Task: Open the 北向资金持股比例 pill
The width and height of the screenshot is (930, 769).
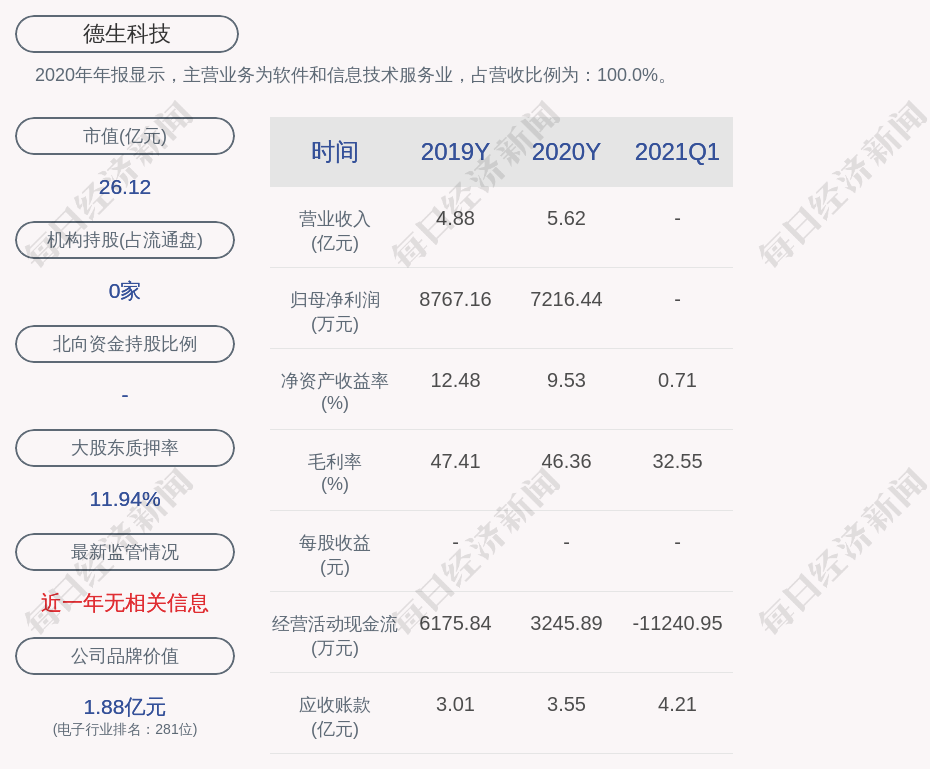Action: (125, 344)
